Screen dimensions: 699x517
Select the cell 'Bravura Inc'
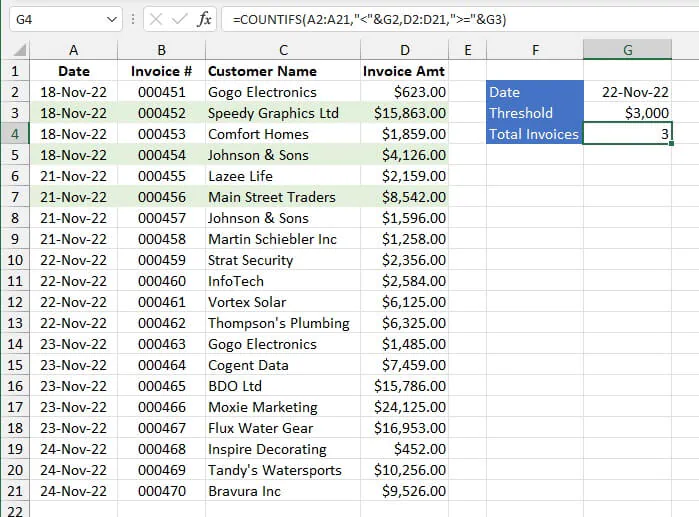[x=283, y=491]
